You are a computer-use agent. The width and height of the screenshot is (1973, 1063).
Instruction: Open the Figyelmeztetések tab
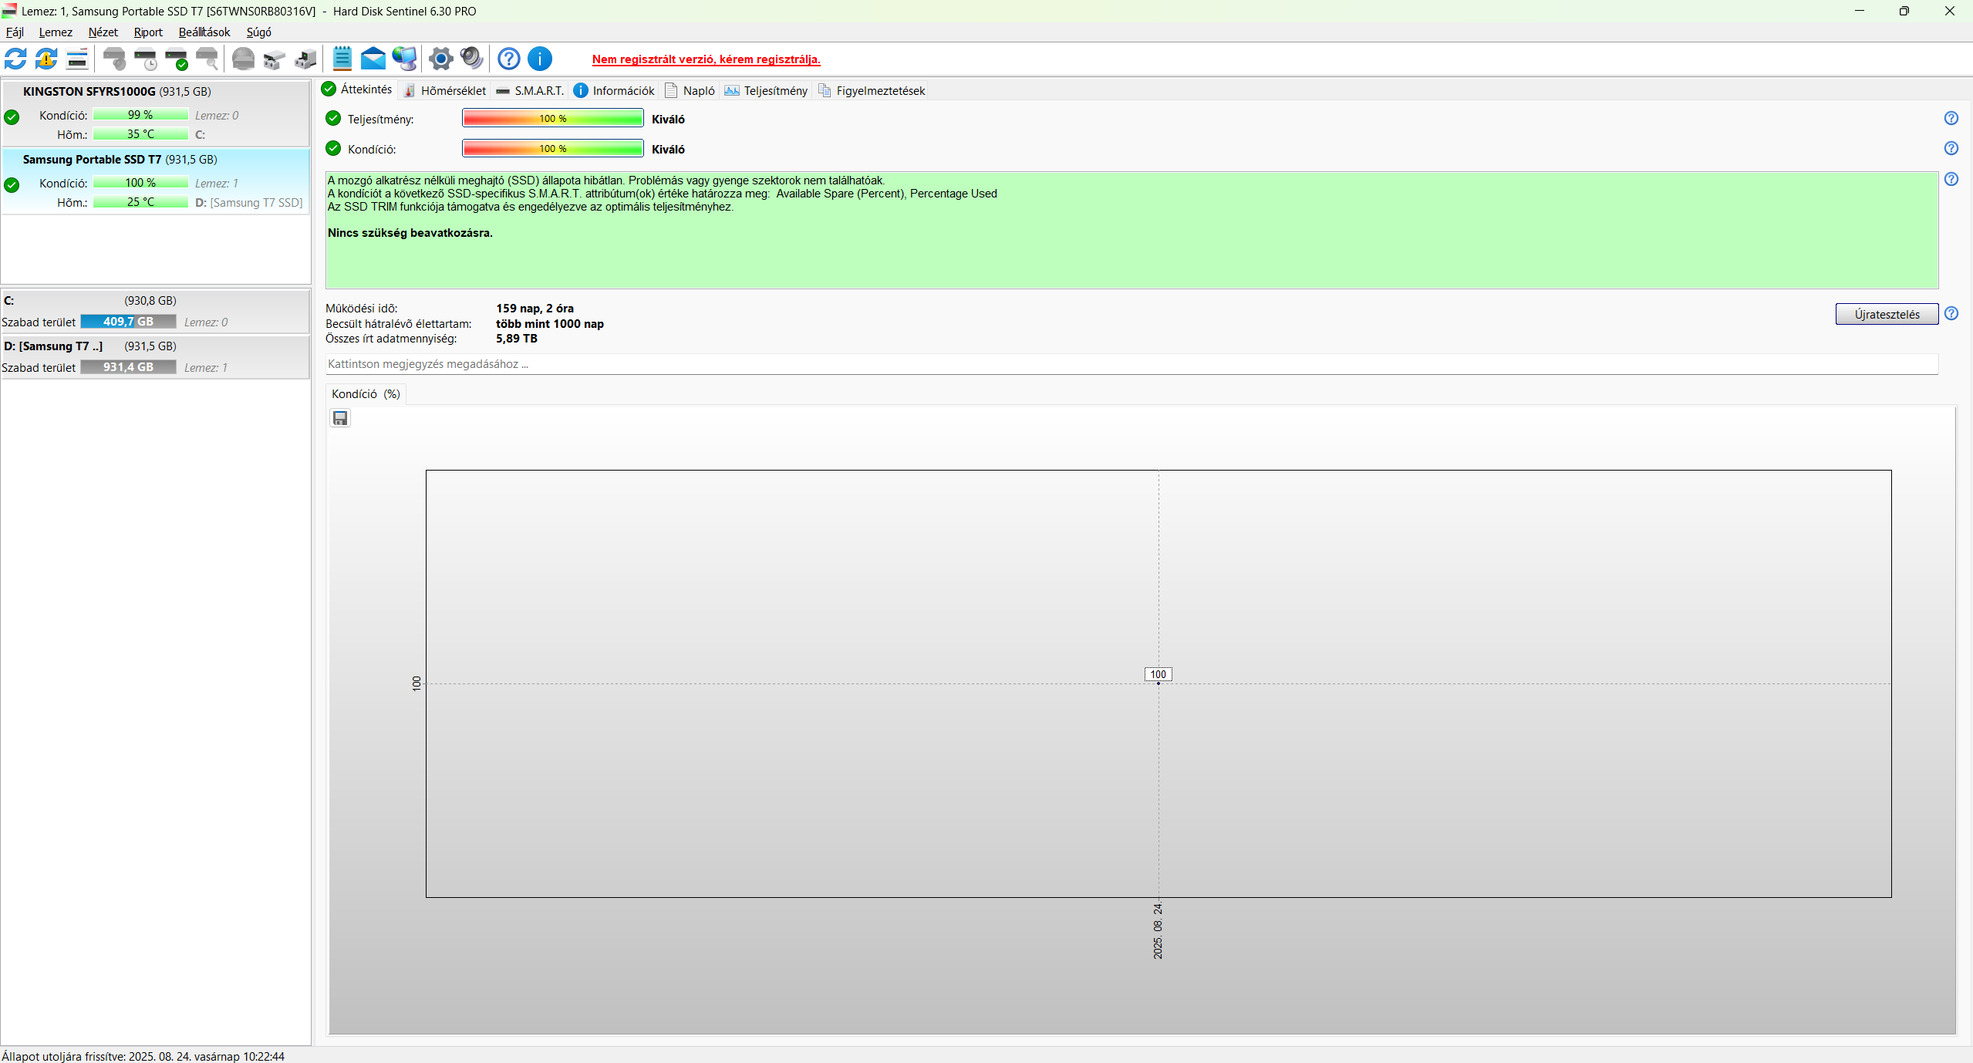pyautogui.click(x=872, y=91)
